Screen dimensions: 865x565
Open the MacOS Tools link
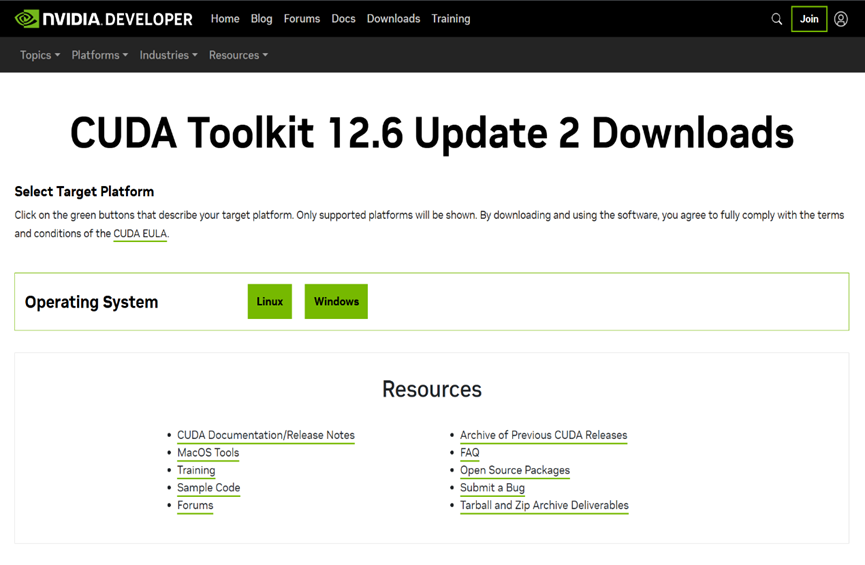click(x=208, y=453)
